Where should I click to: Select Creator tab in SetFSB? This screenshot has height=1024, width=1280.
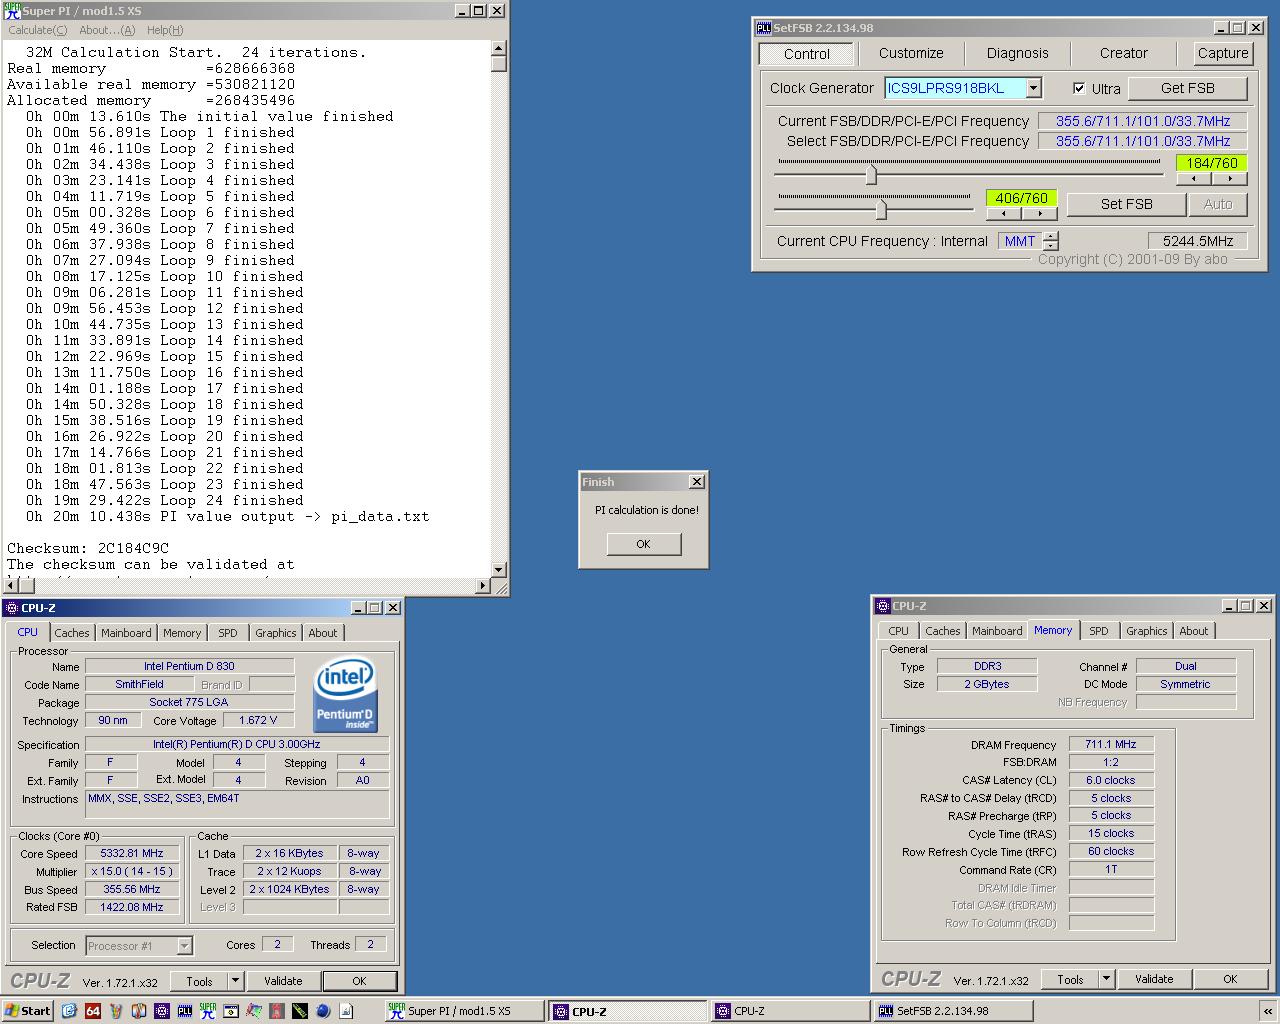coord(1124,53)
